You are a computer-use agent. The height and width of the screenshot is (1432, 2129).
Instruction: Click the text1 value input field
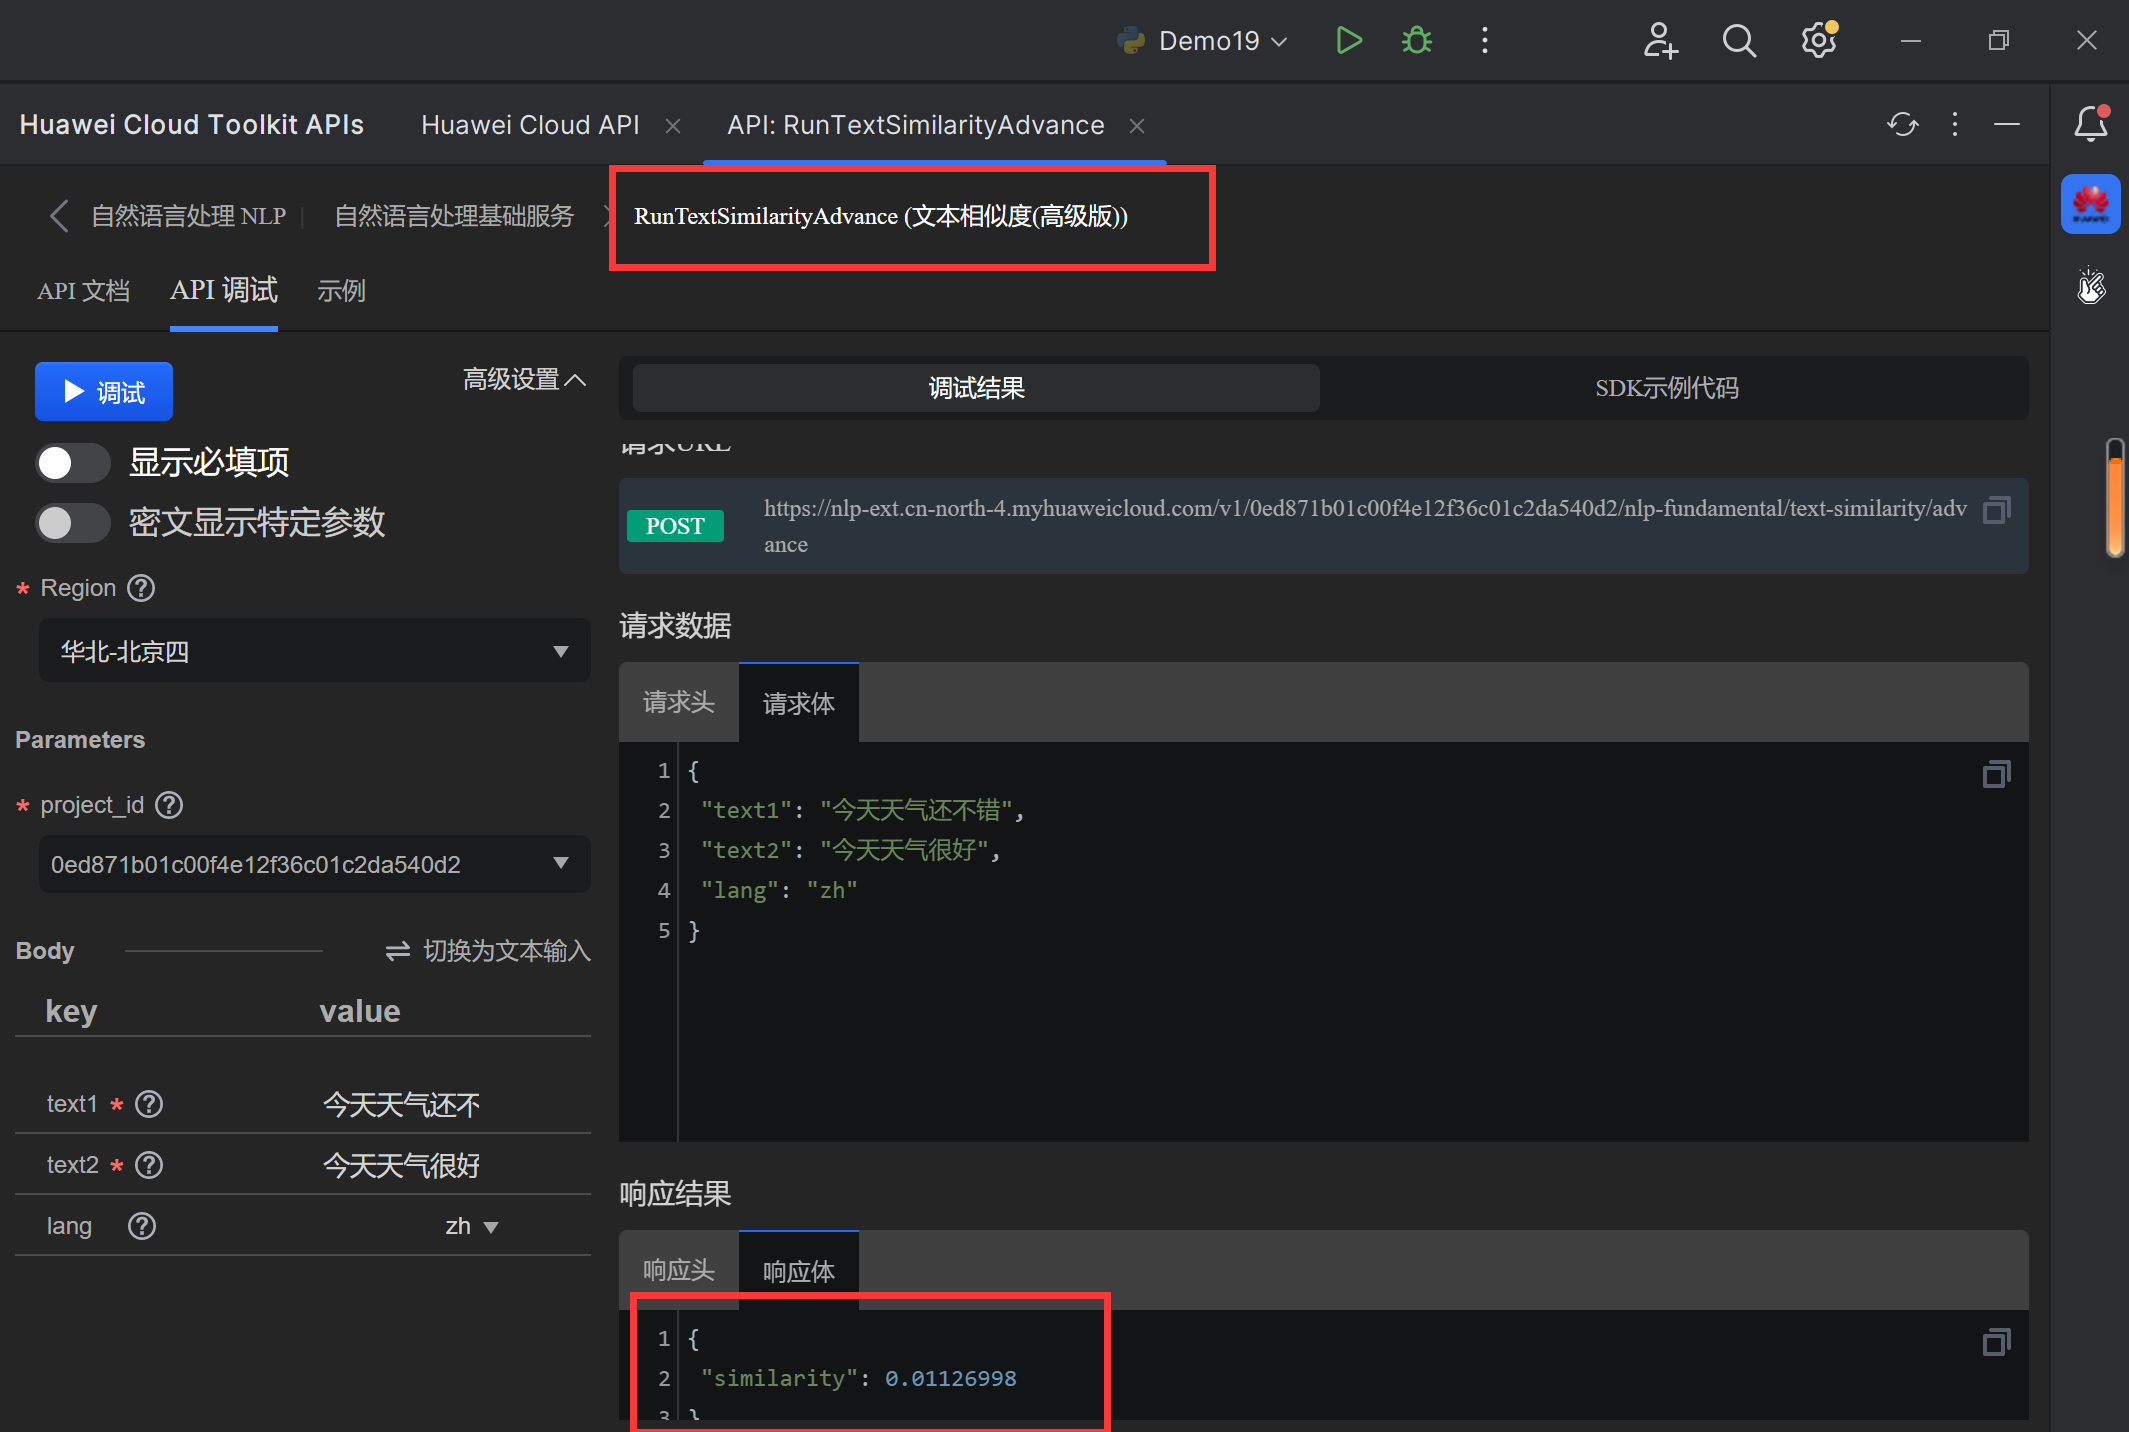pos(402,1105)
